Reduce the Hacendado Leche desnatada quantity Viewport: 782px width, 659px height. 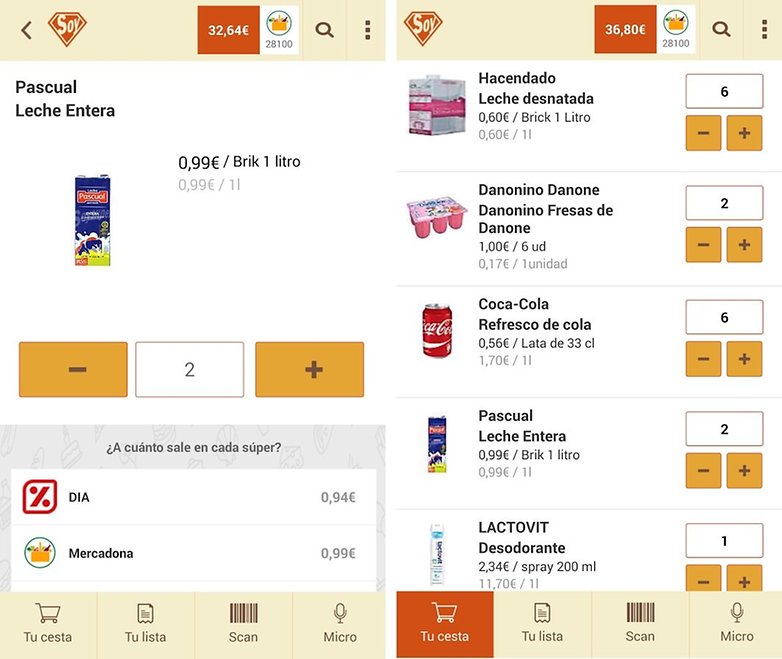(703, 133)
